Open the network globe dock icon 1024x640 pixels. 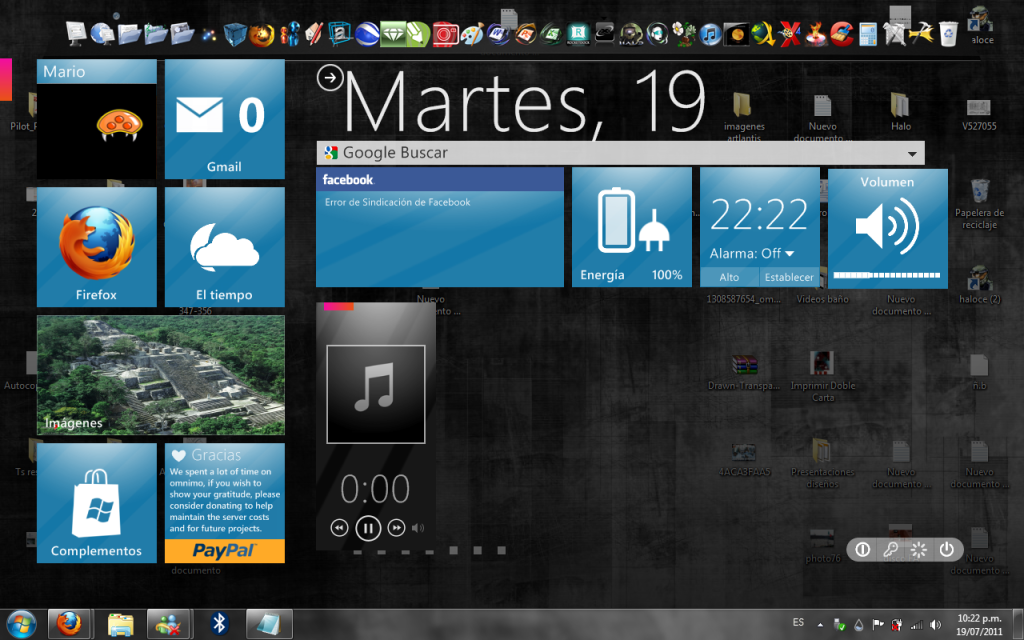point(103,33)
